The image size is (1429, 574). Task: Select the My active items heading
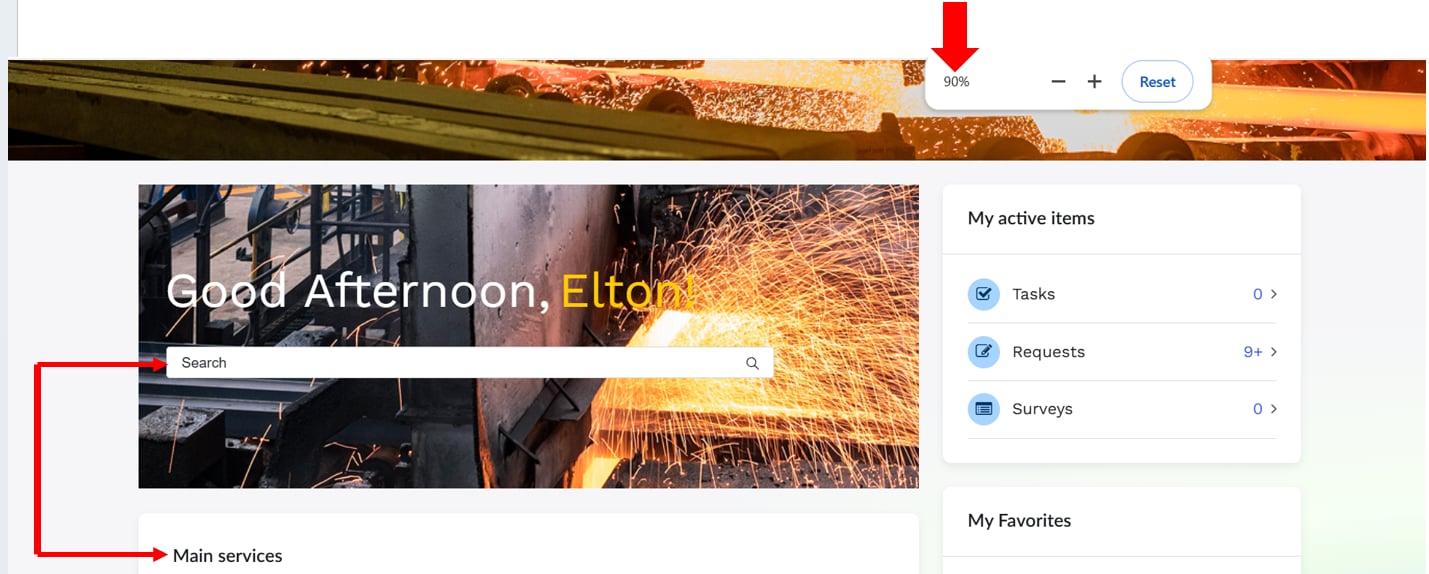1031,218
